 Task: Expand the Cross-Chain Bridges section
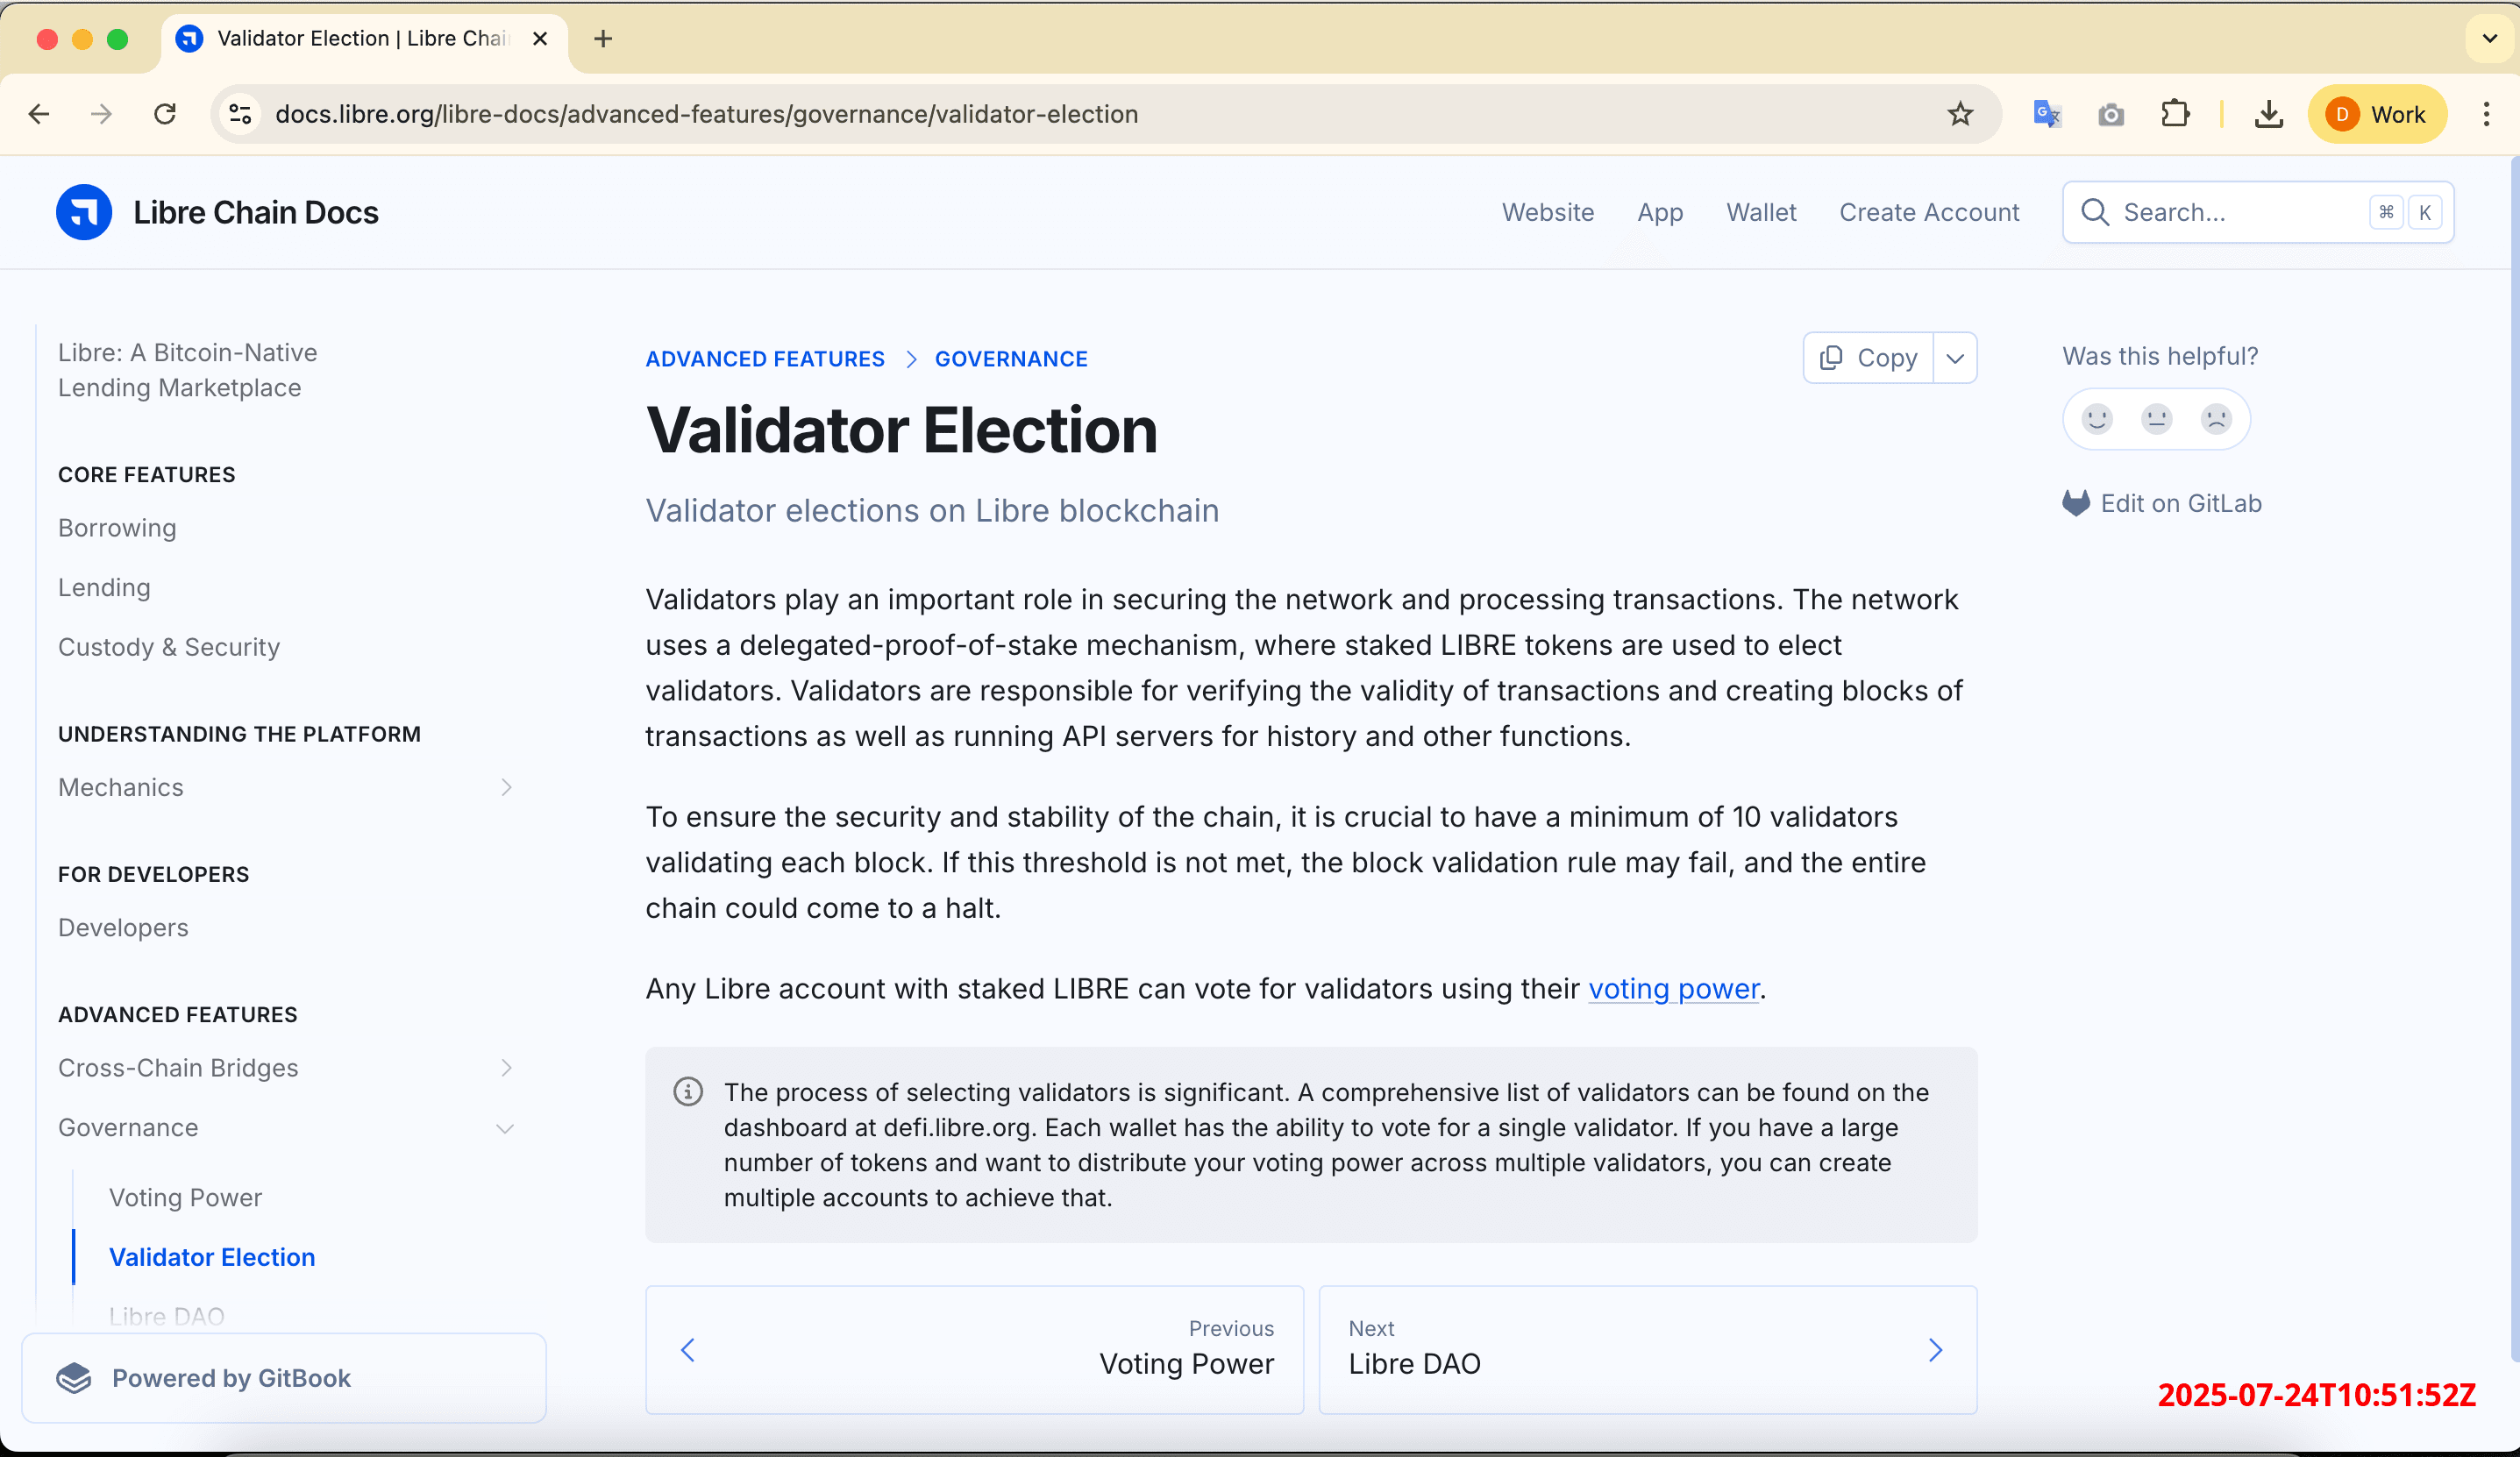[x=508, y=1067]
